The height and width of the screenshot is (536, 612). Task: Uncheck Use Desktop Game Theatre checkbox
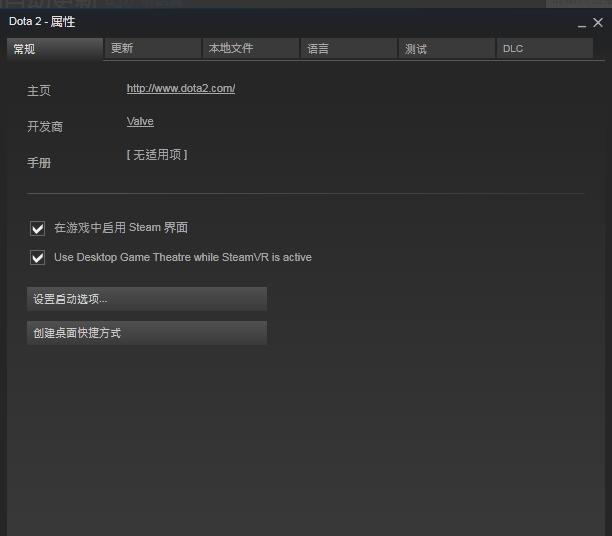tap(37, 258)
